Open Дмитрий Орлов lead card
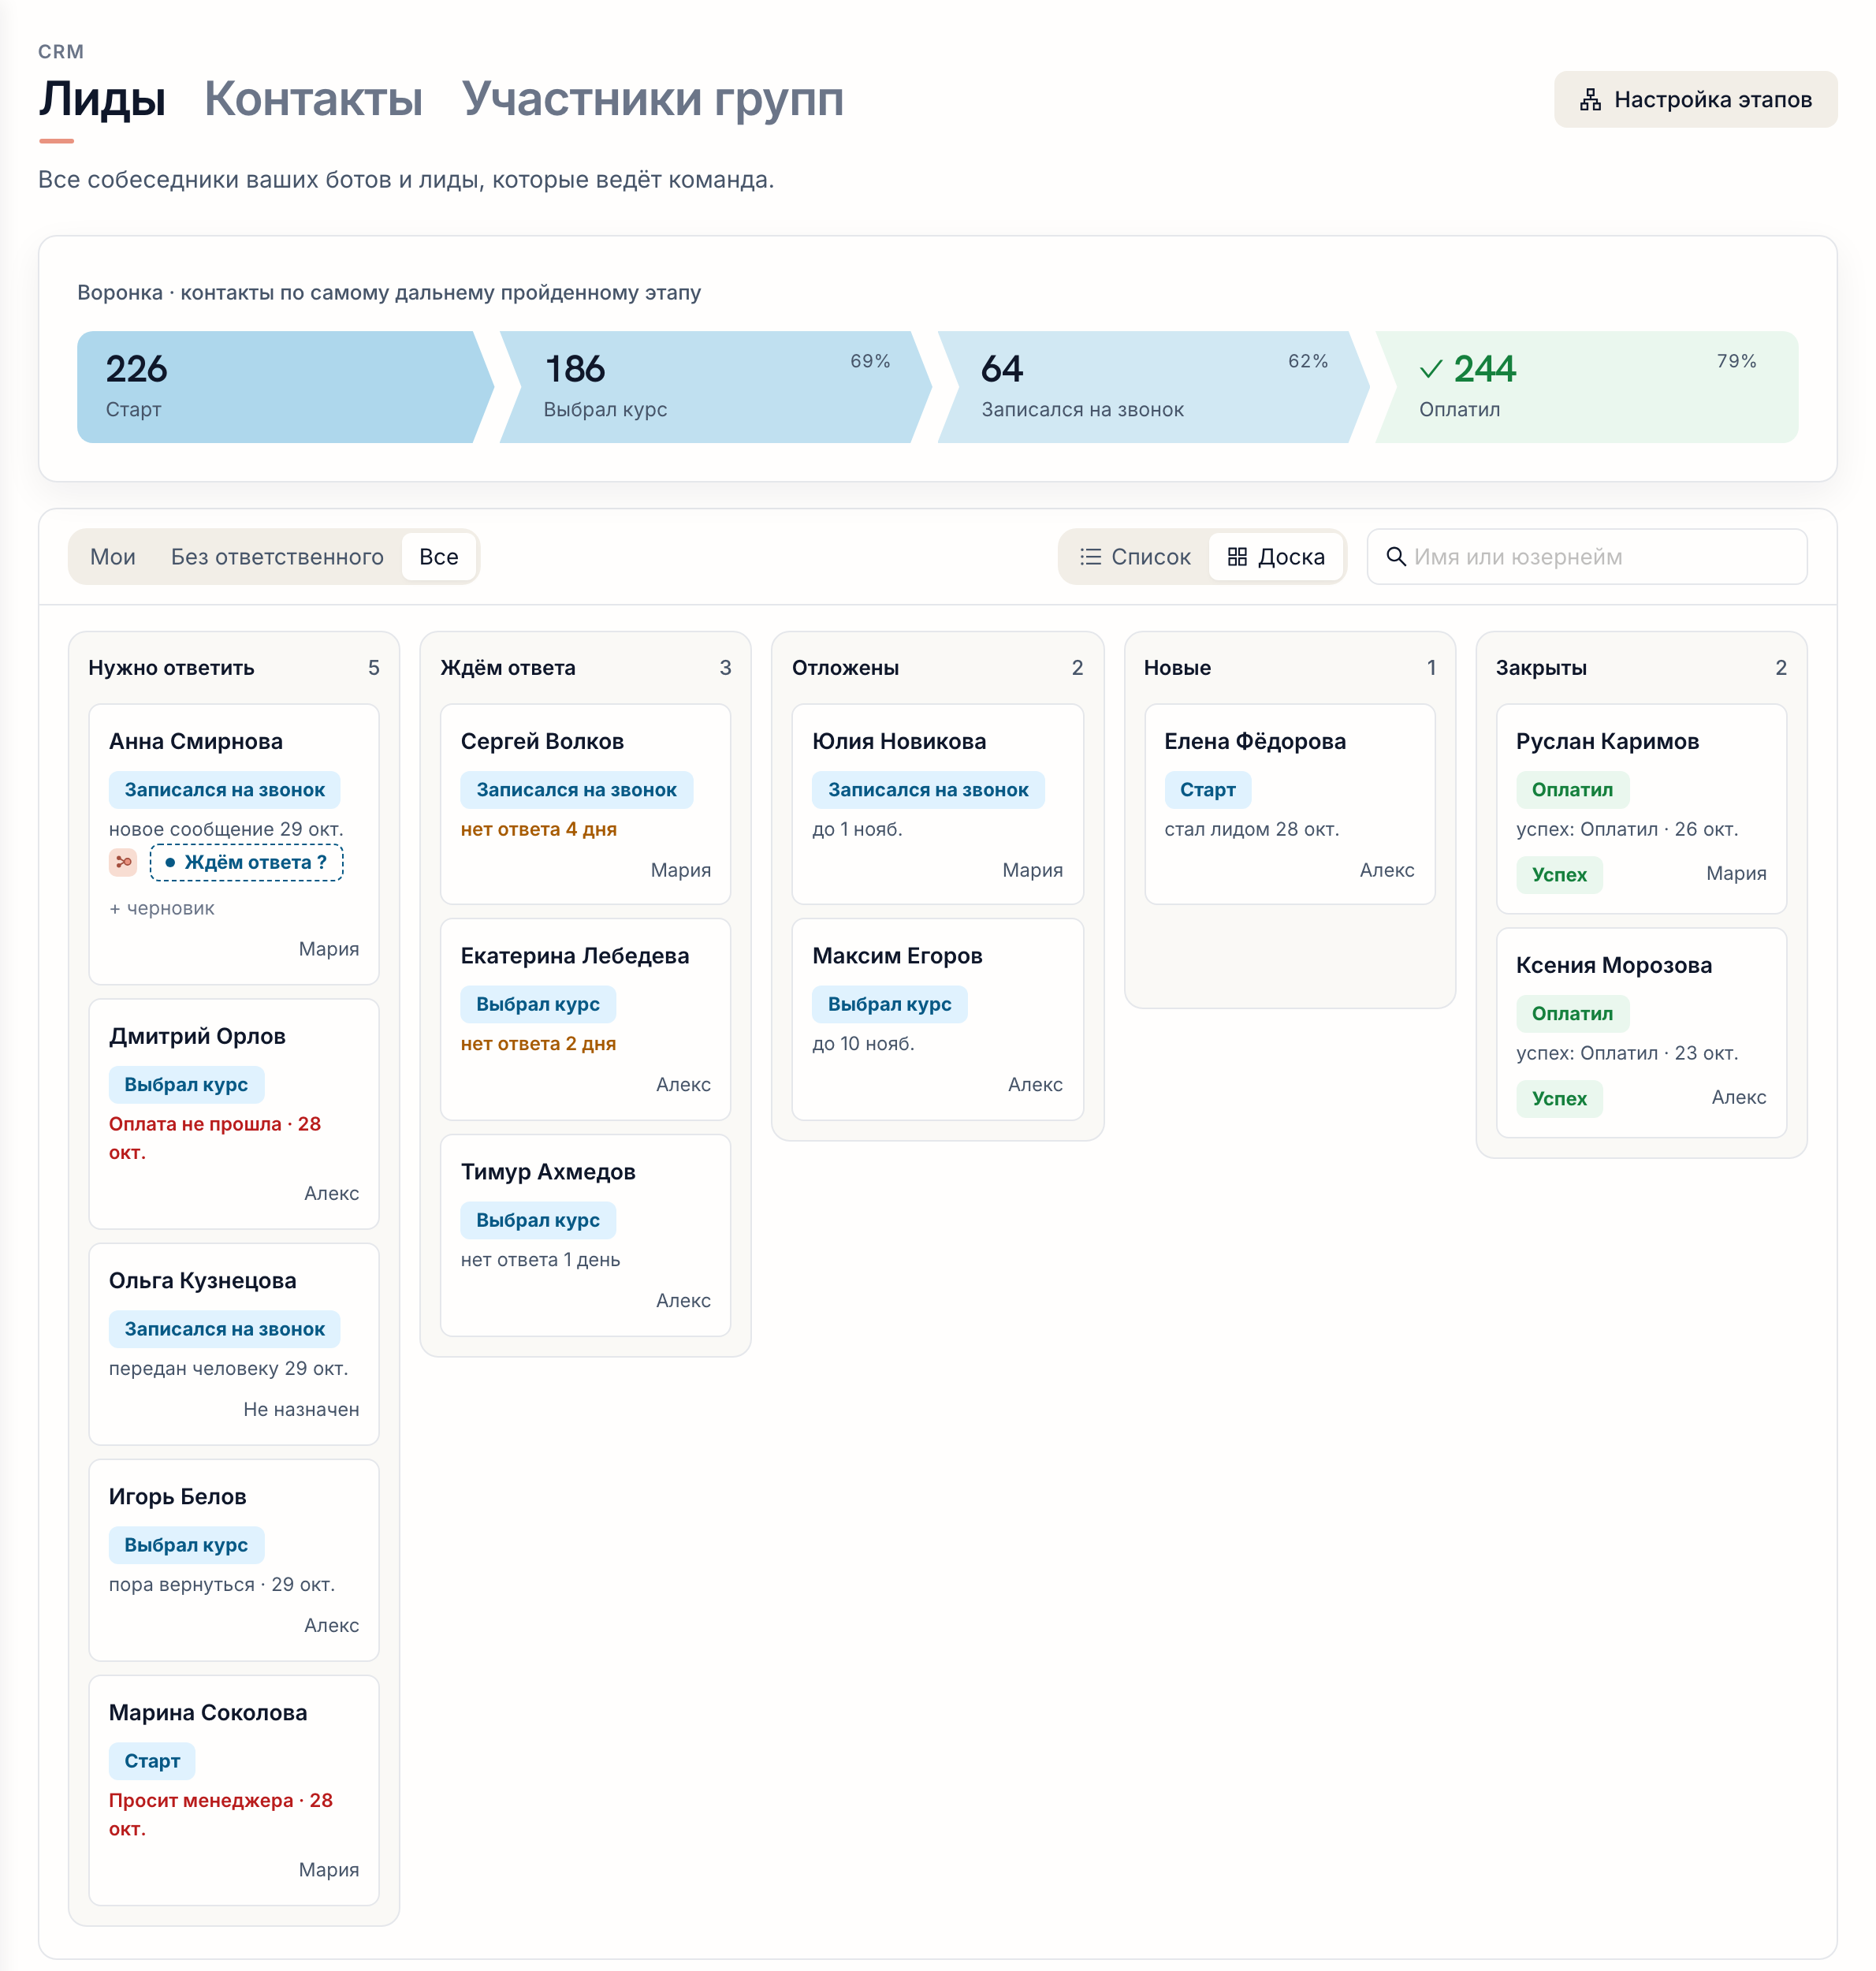The width and height of the screenshot is (1876, 1971). 234,1113
